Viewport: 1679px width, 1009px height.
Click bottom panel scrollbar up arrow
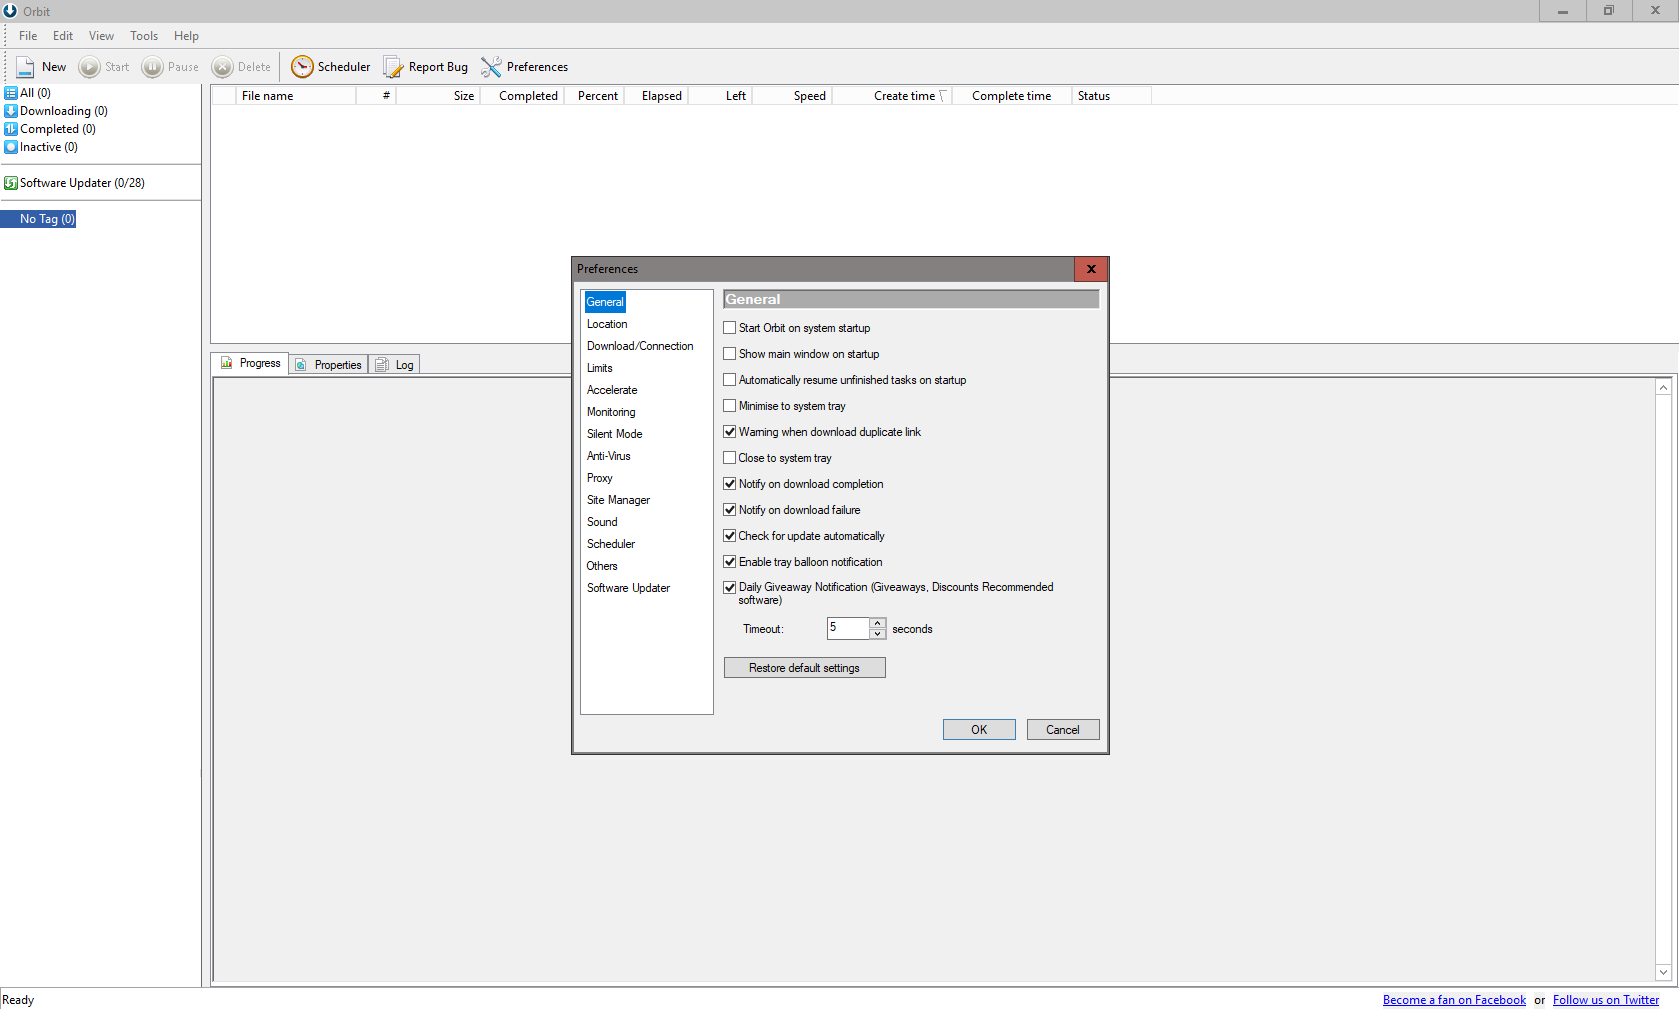point(1663,387)
